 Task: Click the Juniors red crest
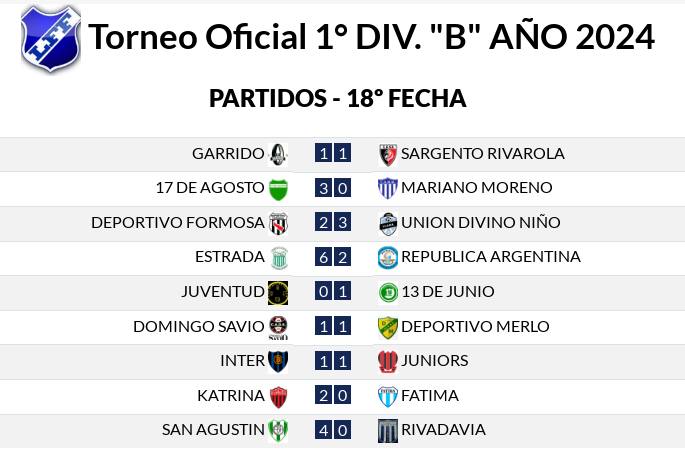[x=387, y=362]
